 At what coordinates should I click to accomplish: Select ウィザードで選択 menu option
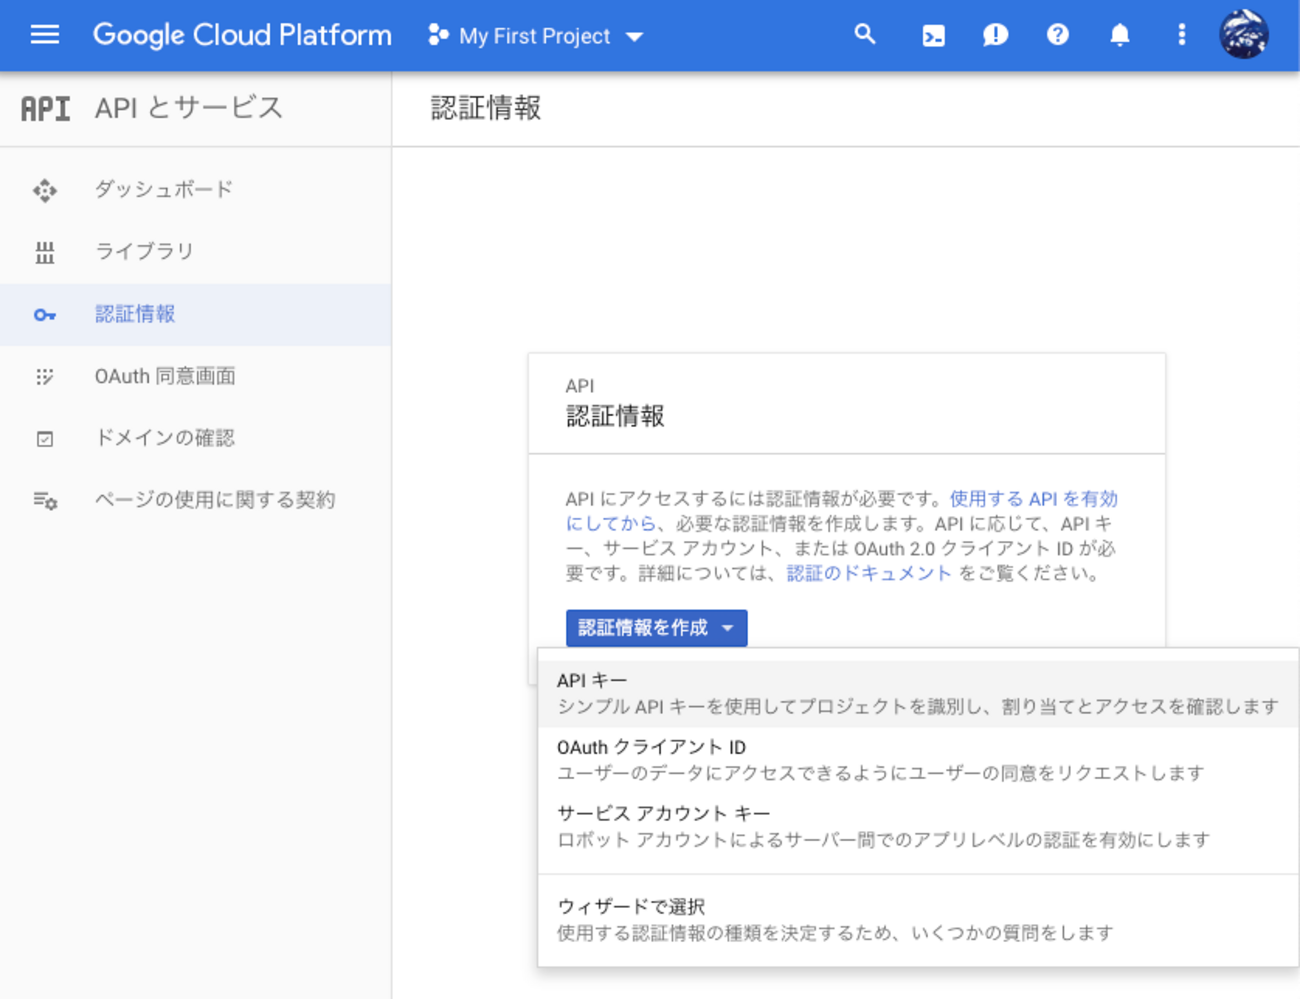pyautogui.click(x=918, y=919)
